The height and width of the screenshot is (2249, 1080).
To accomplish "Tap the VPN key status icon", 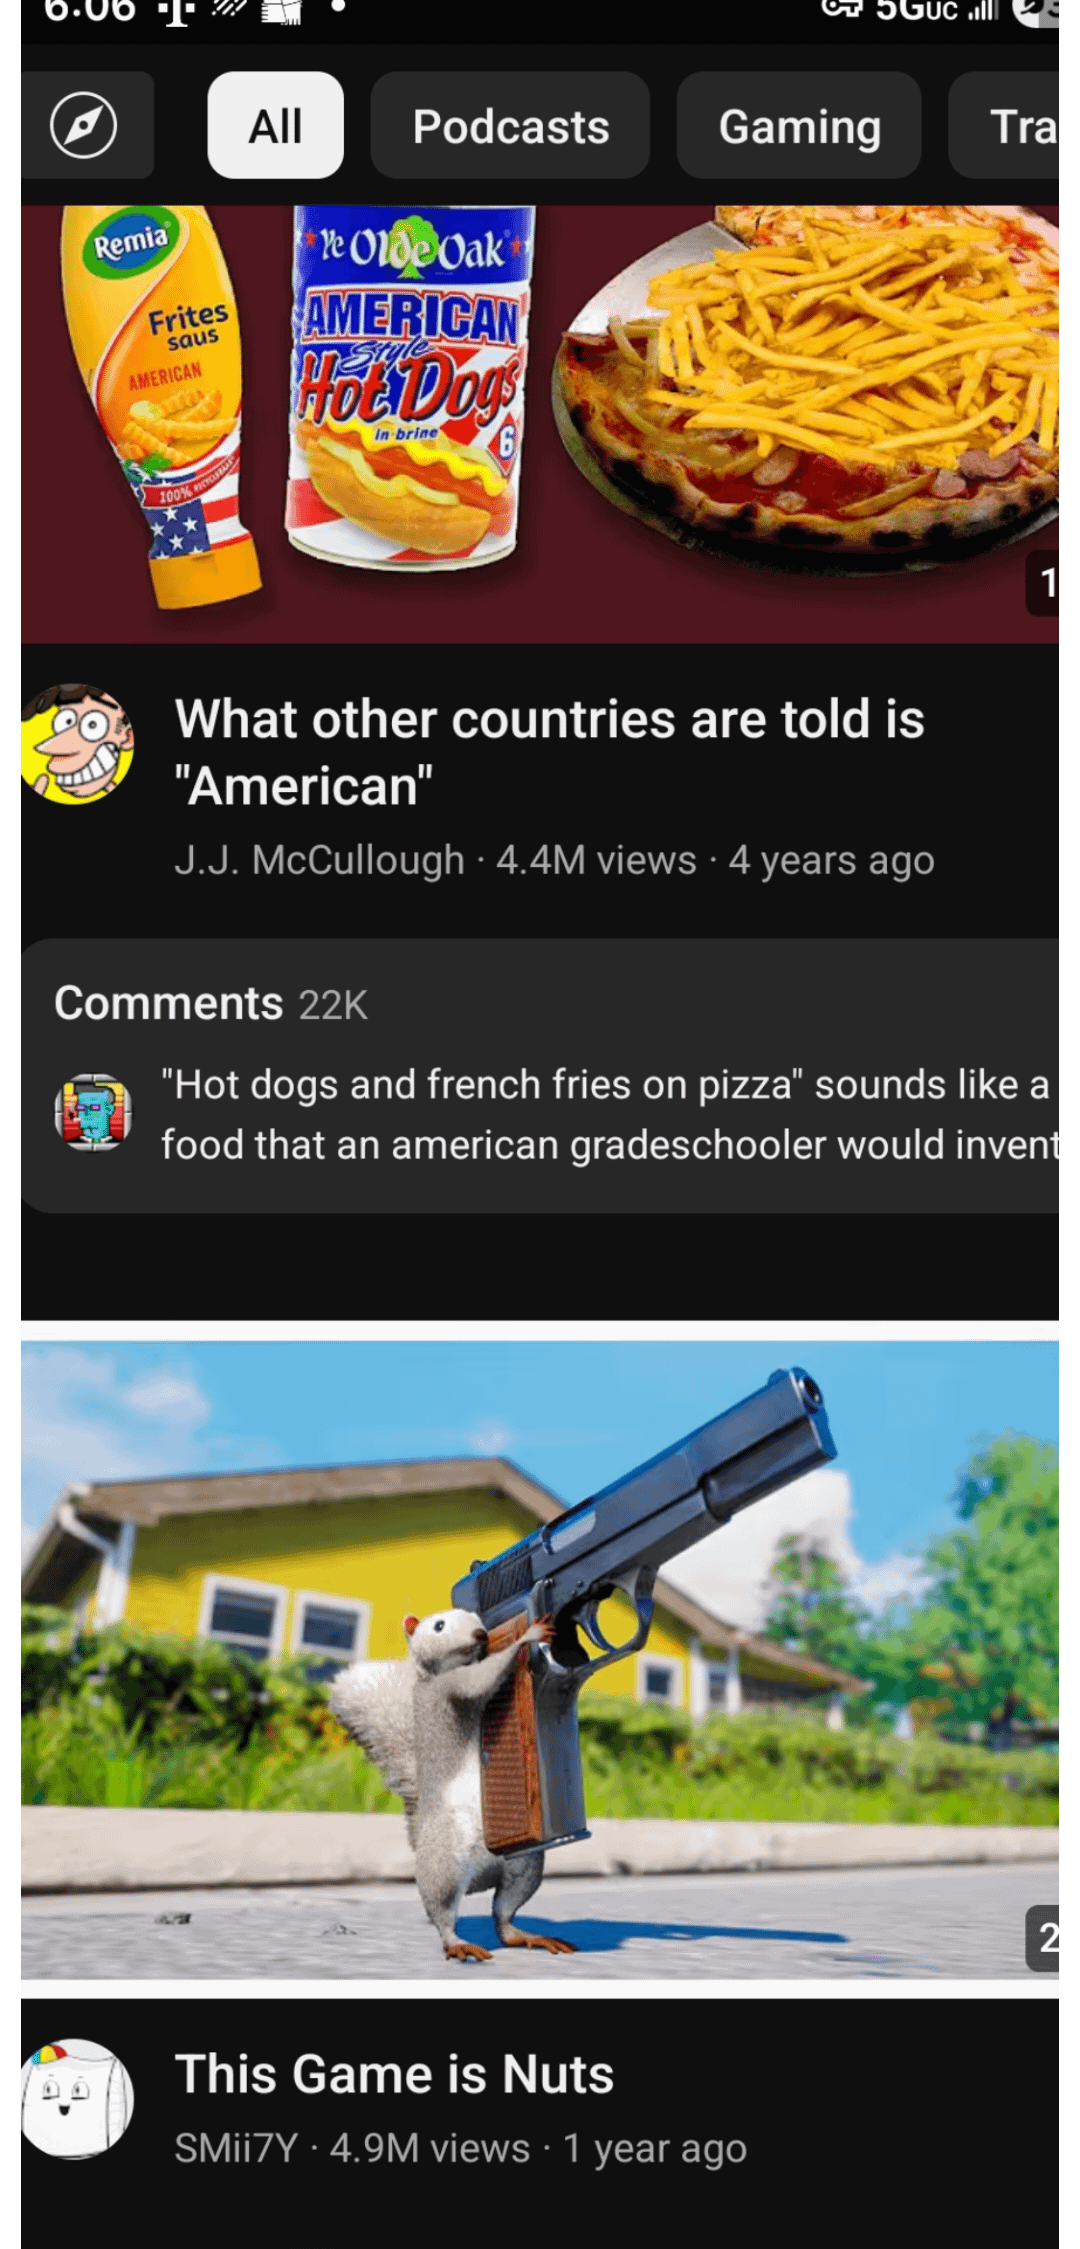I will tap(842, 9).
